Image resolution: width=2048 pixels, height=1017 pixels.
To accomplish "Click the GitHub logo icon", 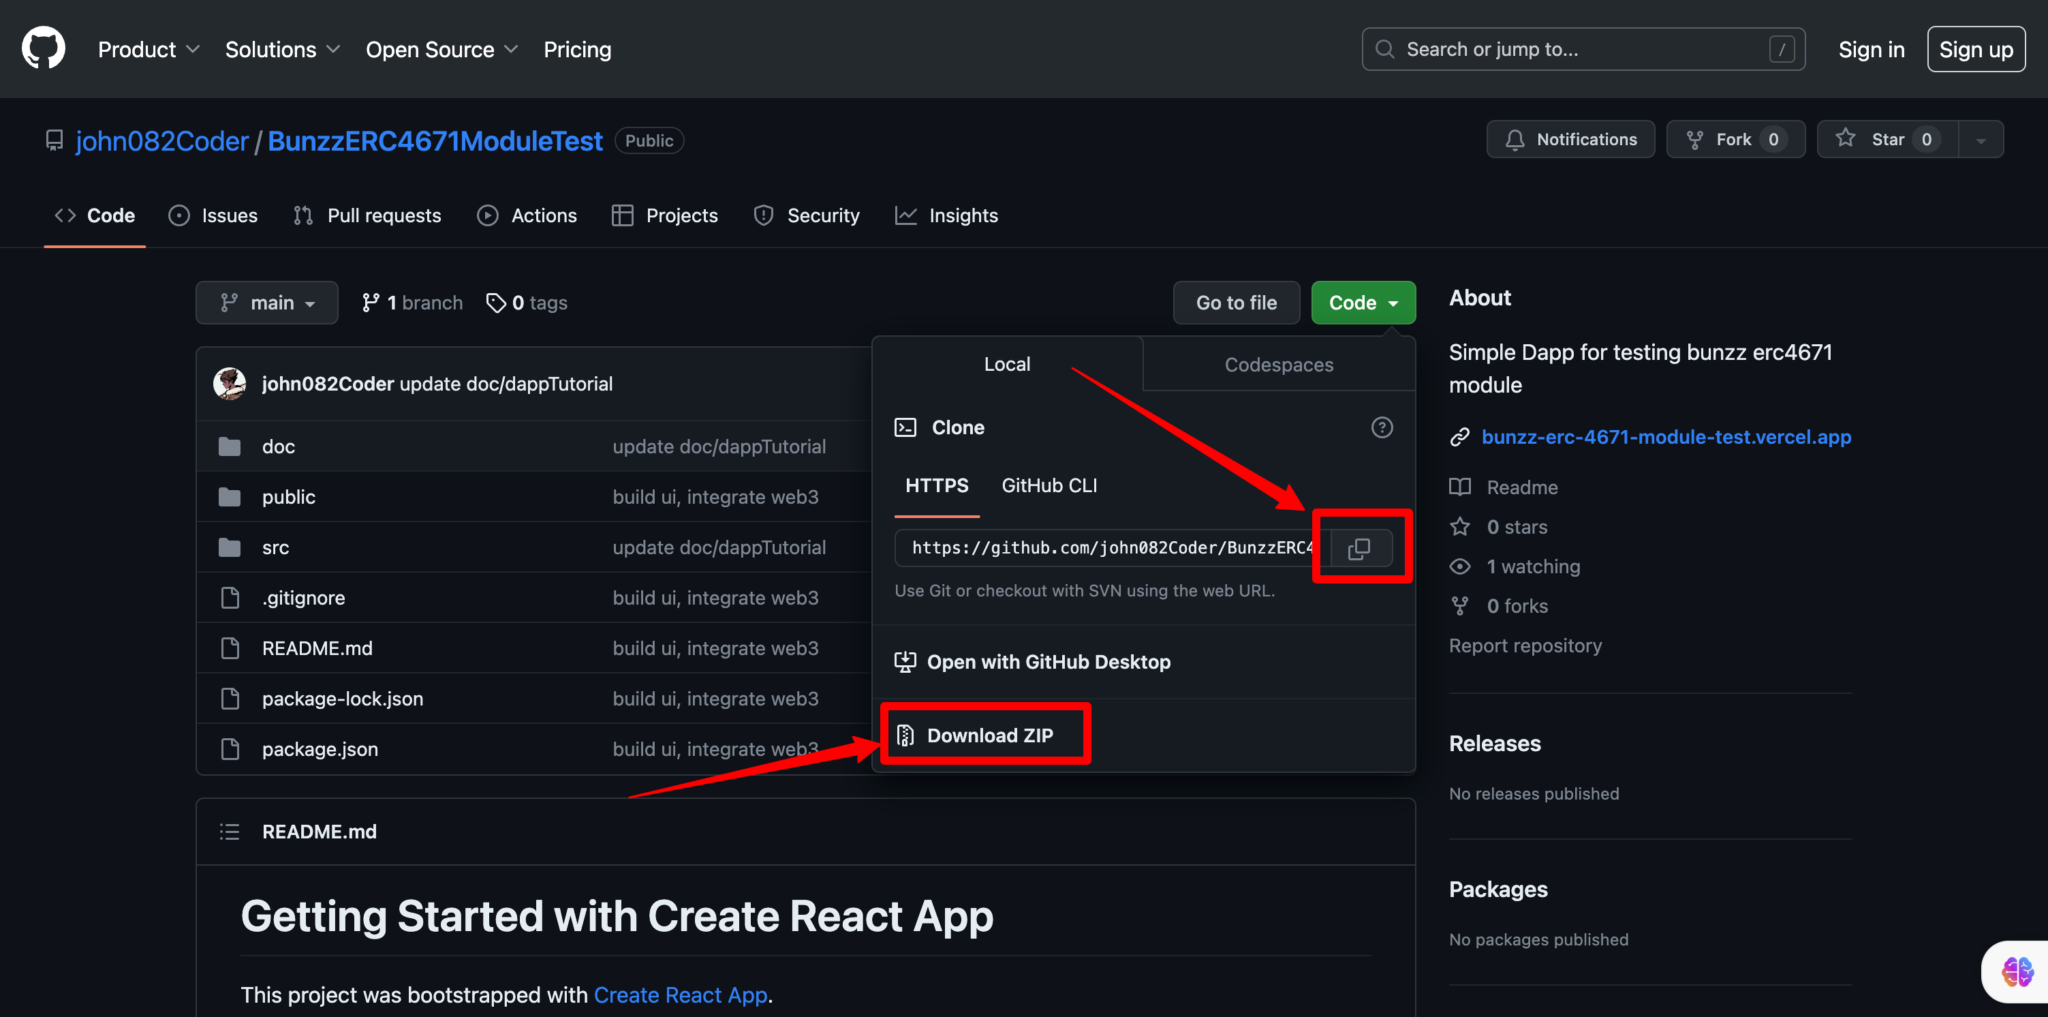I will pyautogui.click(x=41, y=48).
